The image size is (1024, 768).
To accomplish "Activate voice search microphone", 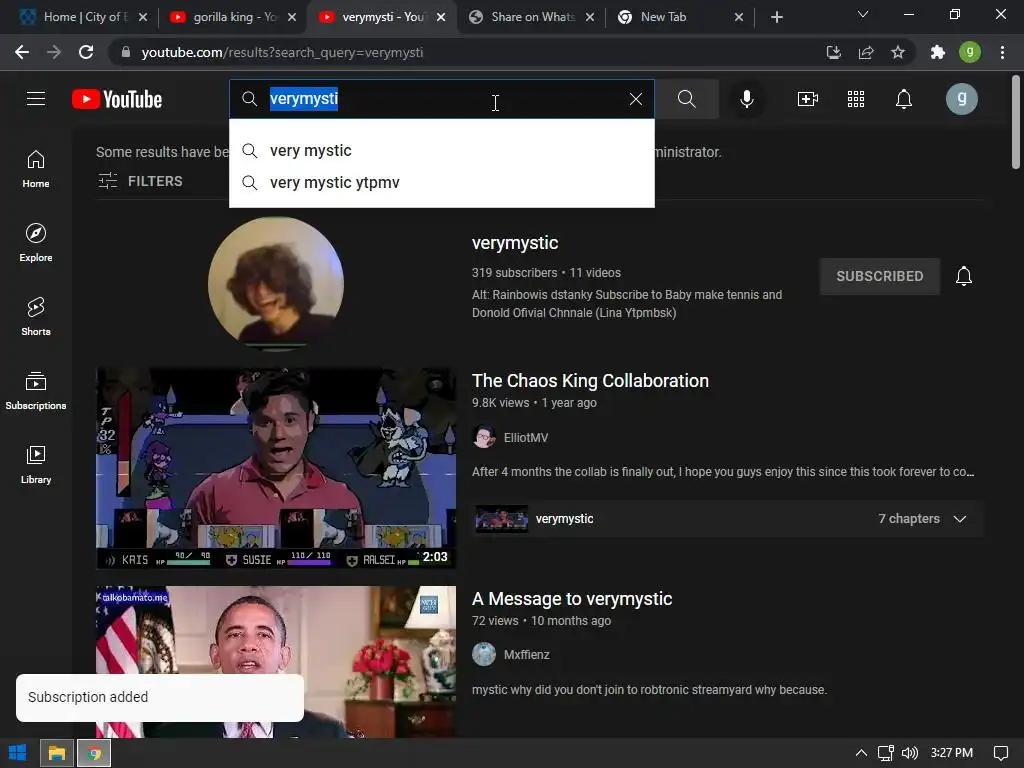I will point(746,99).
